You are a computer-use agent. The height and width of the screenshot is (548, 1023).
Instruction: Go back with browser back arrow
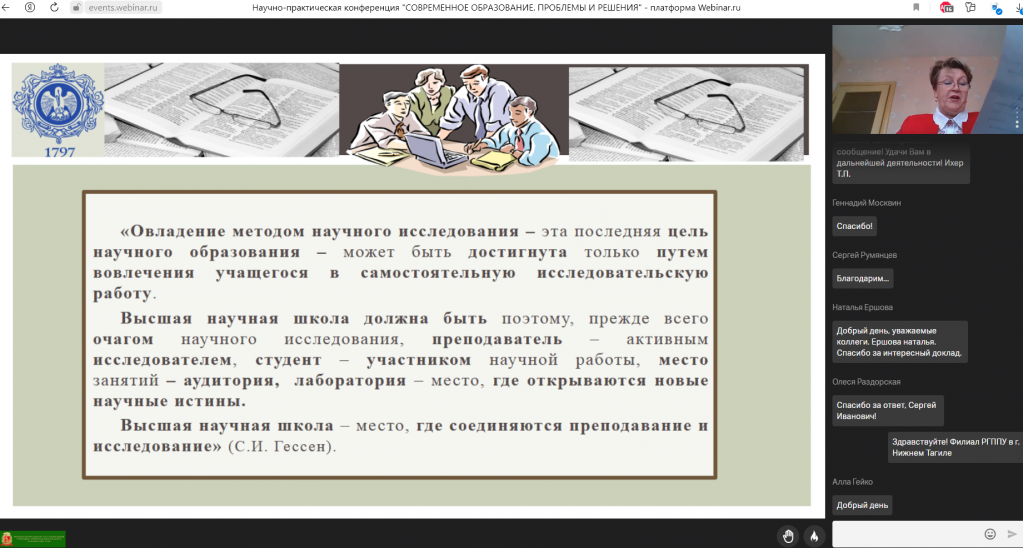[x=8, y=7]
